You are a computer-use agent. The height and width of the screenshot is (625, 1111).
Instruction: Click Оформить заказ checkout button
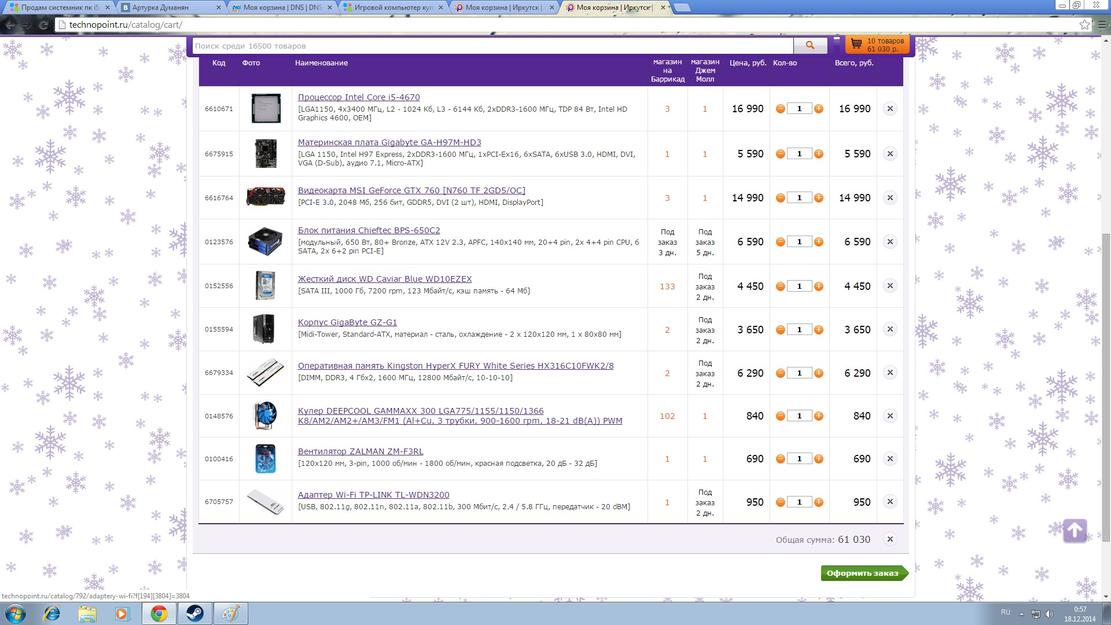point(863,573)
